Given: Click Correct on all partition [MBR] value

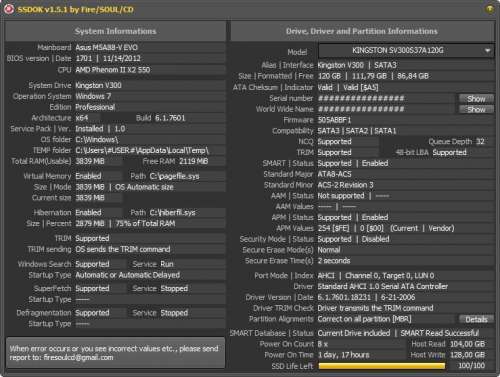Looking at the screenshot, I should click(x=364, y=319).
